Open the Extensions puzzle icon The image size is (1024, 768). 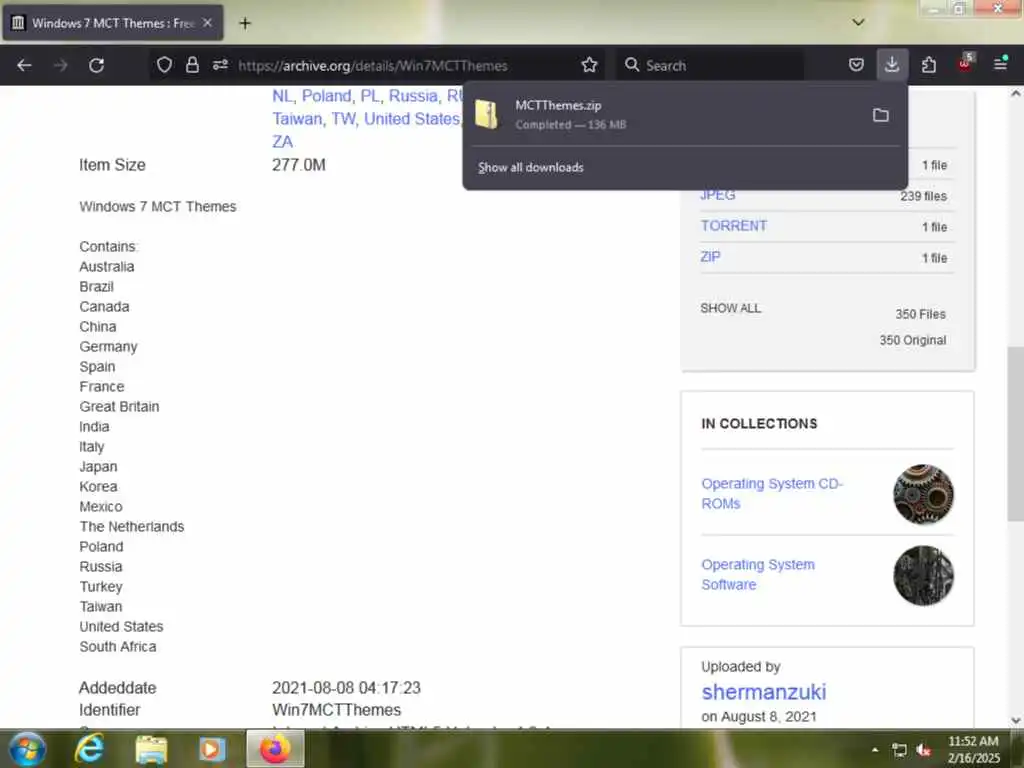(929, 65)
